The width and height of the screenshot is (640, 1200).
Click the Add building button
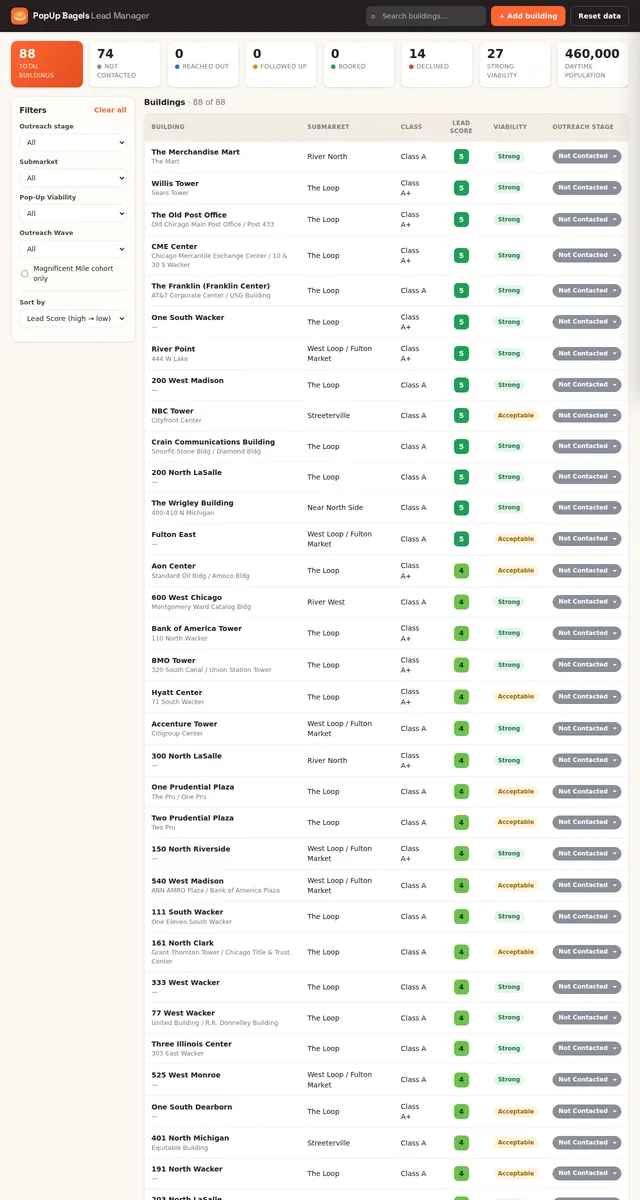[x=528, y=16]
